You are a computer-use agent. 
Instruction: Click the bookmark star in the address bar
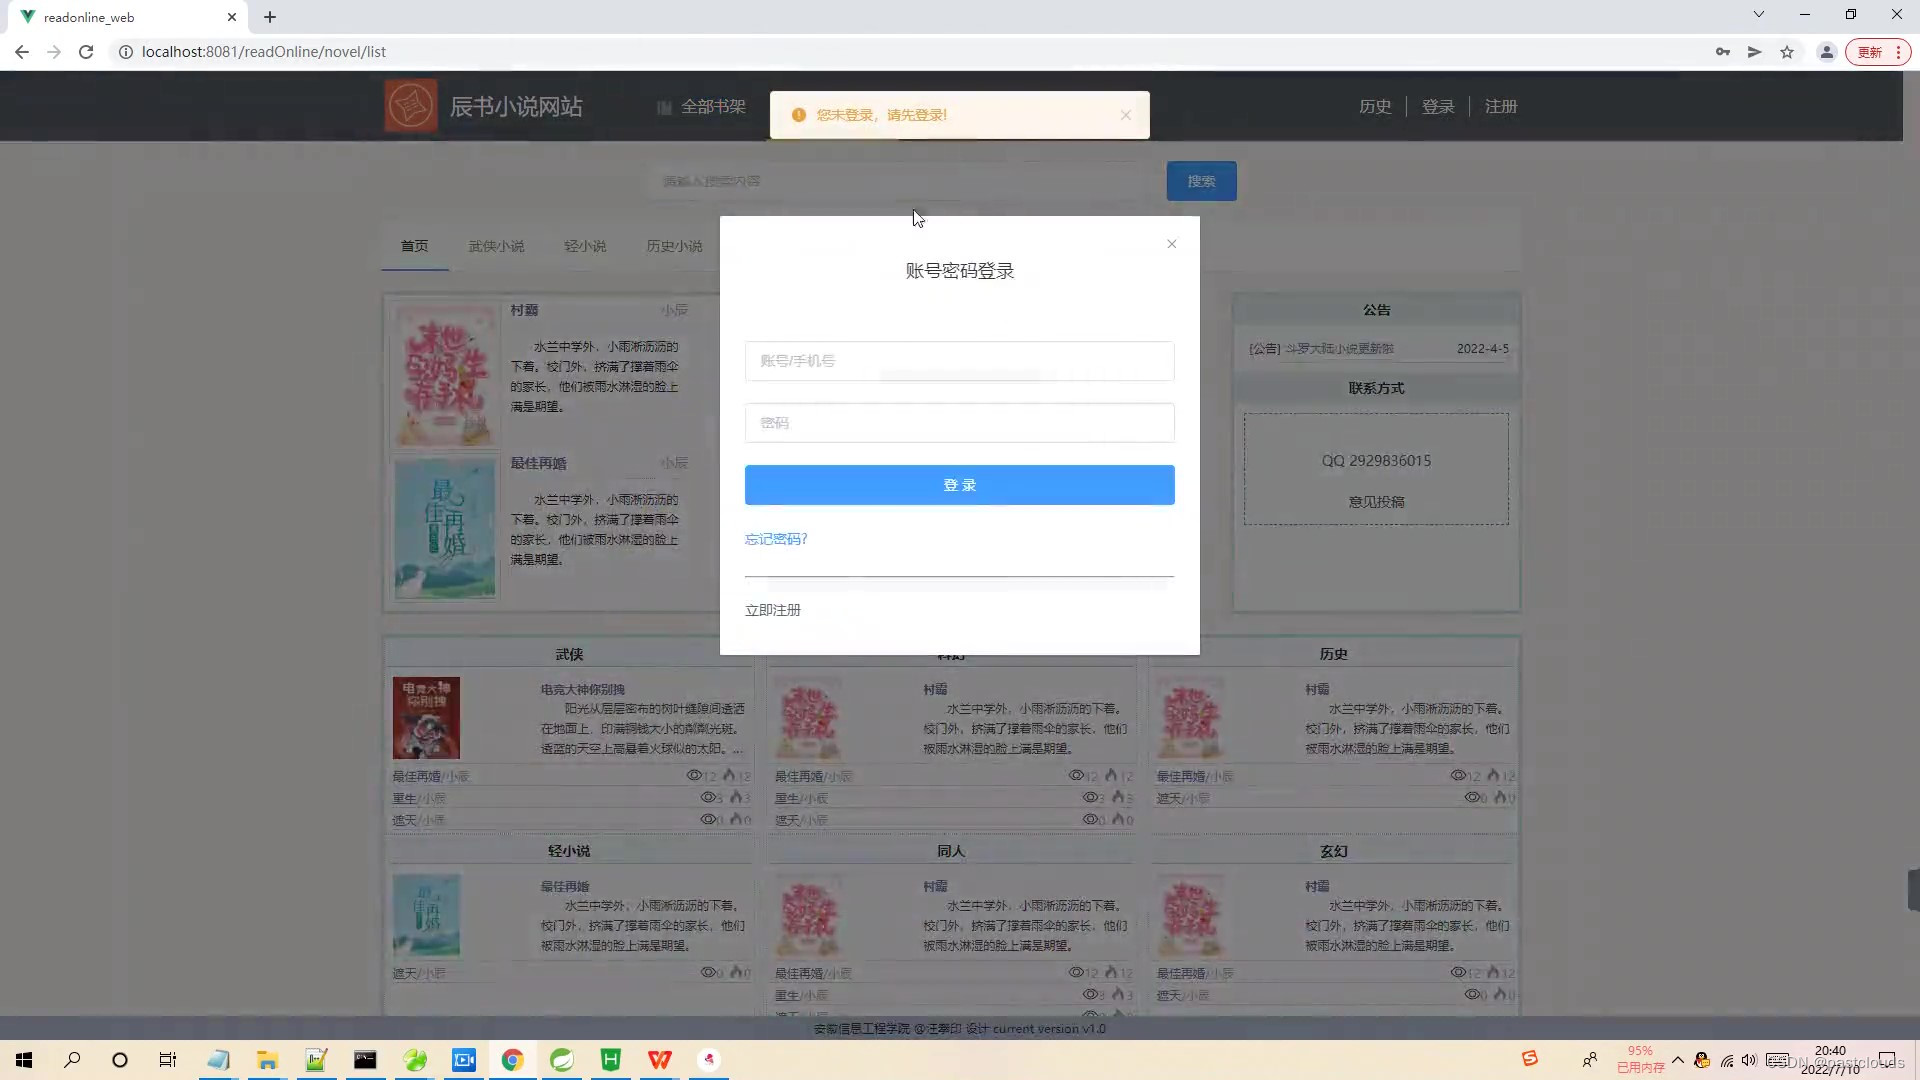(x=1787, y=52)
